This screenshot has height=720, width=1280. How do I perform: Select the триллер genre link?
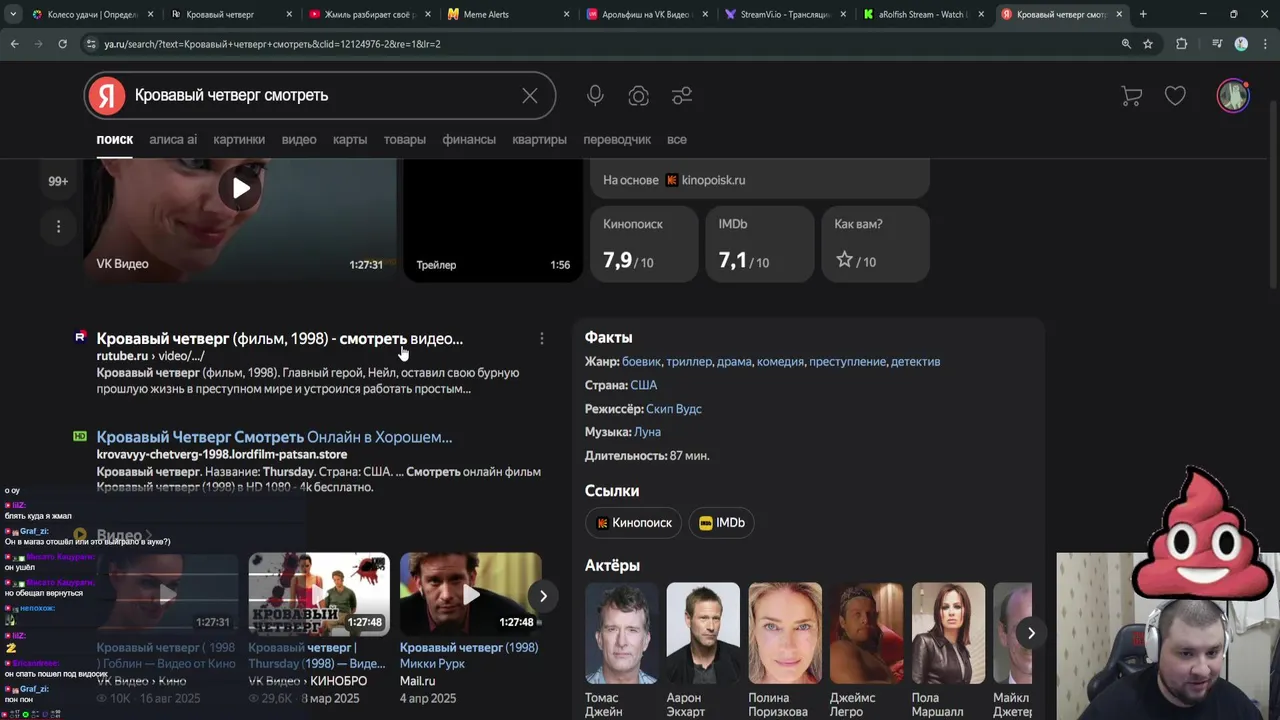[x=689, y=361]
